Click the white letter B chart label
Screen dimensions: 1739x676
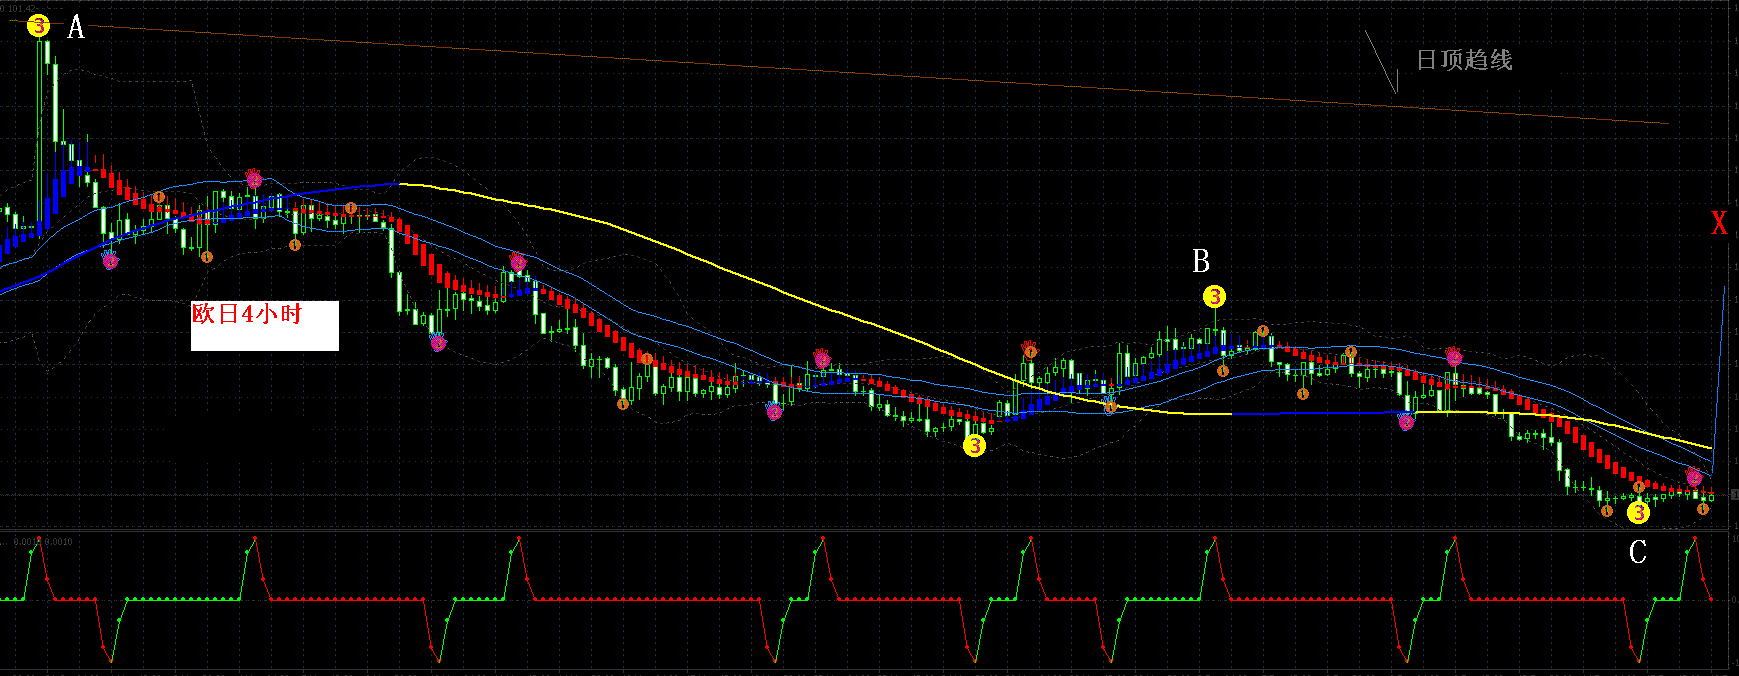point(1201,261)
